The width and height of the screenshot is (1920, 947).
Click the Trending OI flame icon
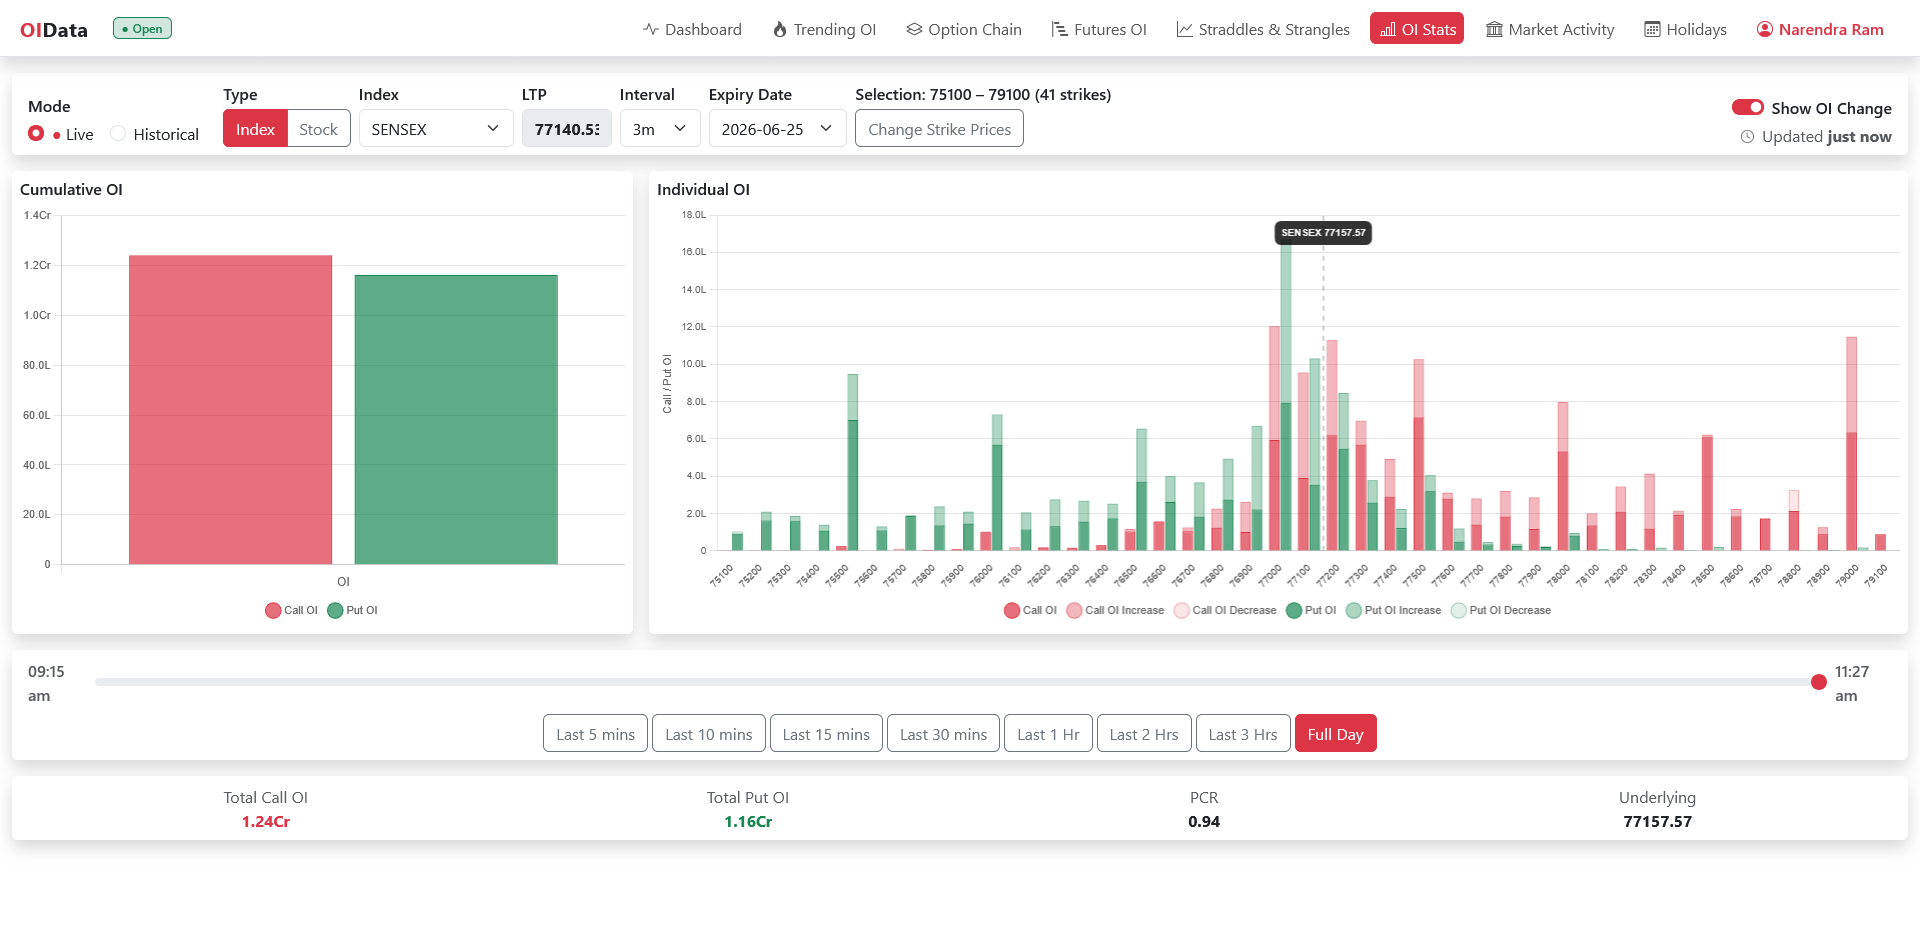[780, 29]
